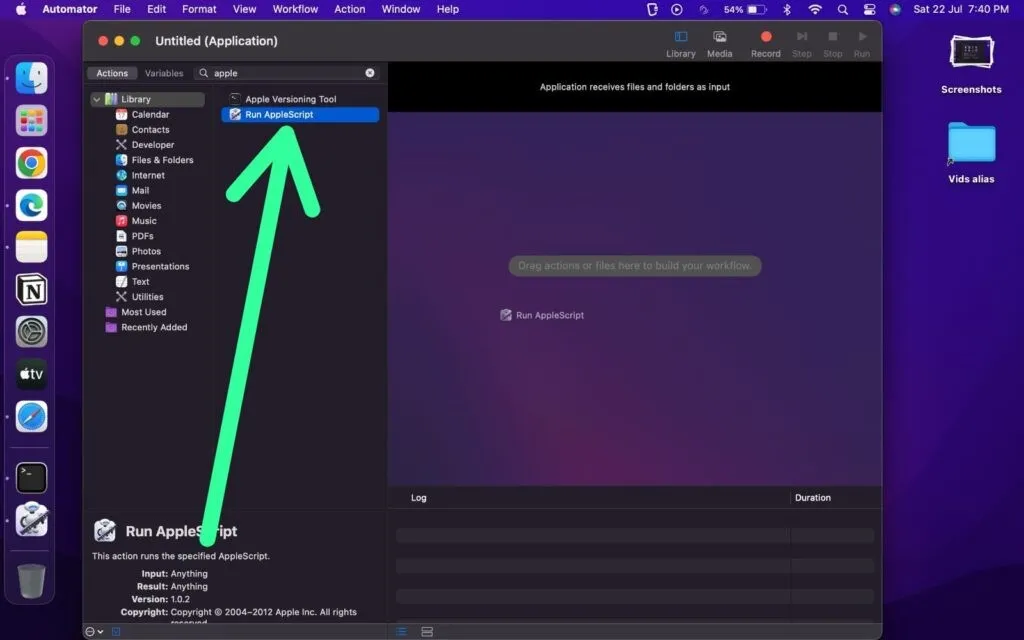Open the Workflow menu
The width and height of the screenshot is (1024, 640).
tap(295, 9)
